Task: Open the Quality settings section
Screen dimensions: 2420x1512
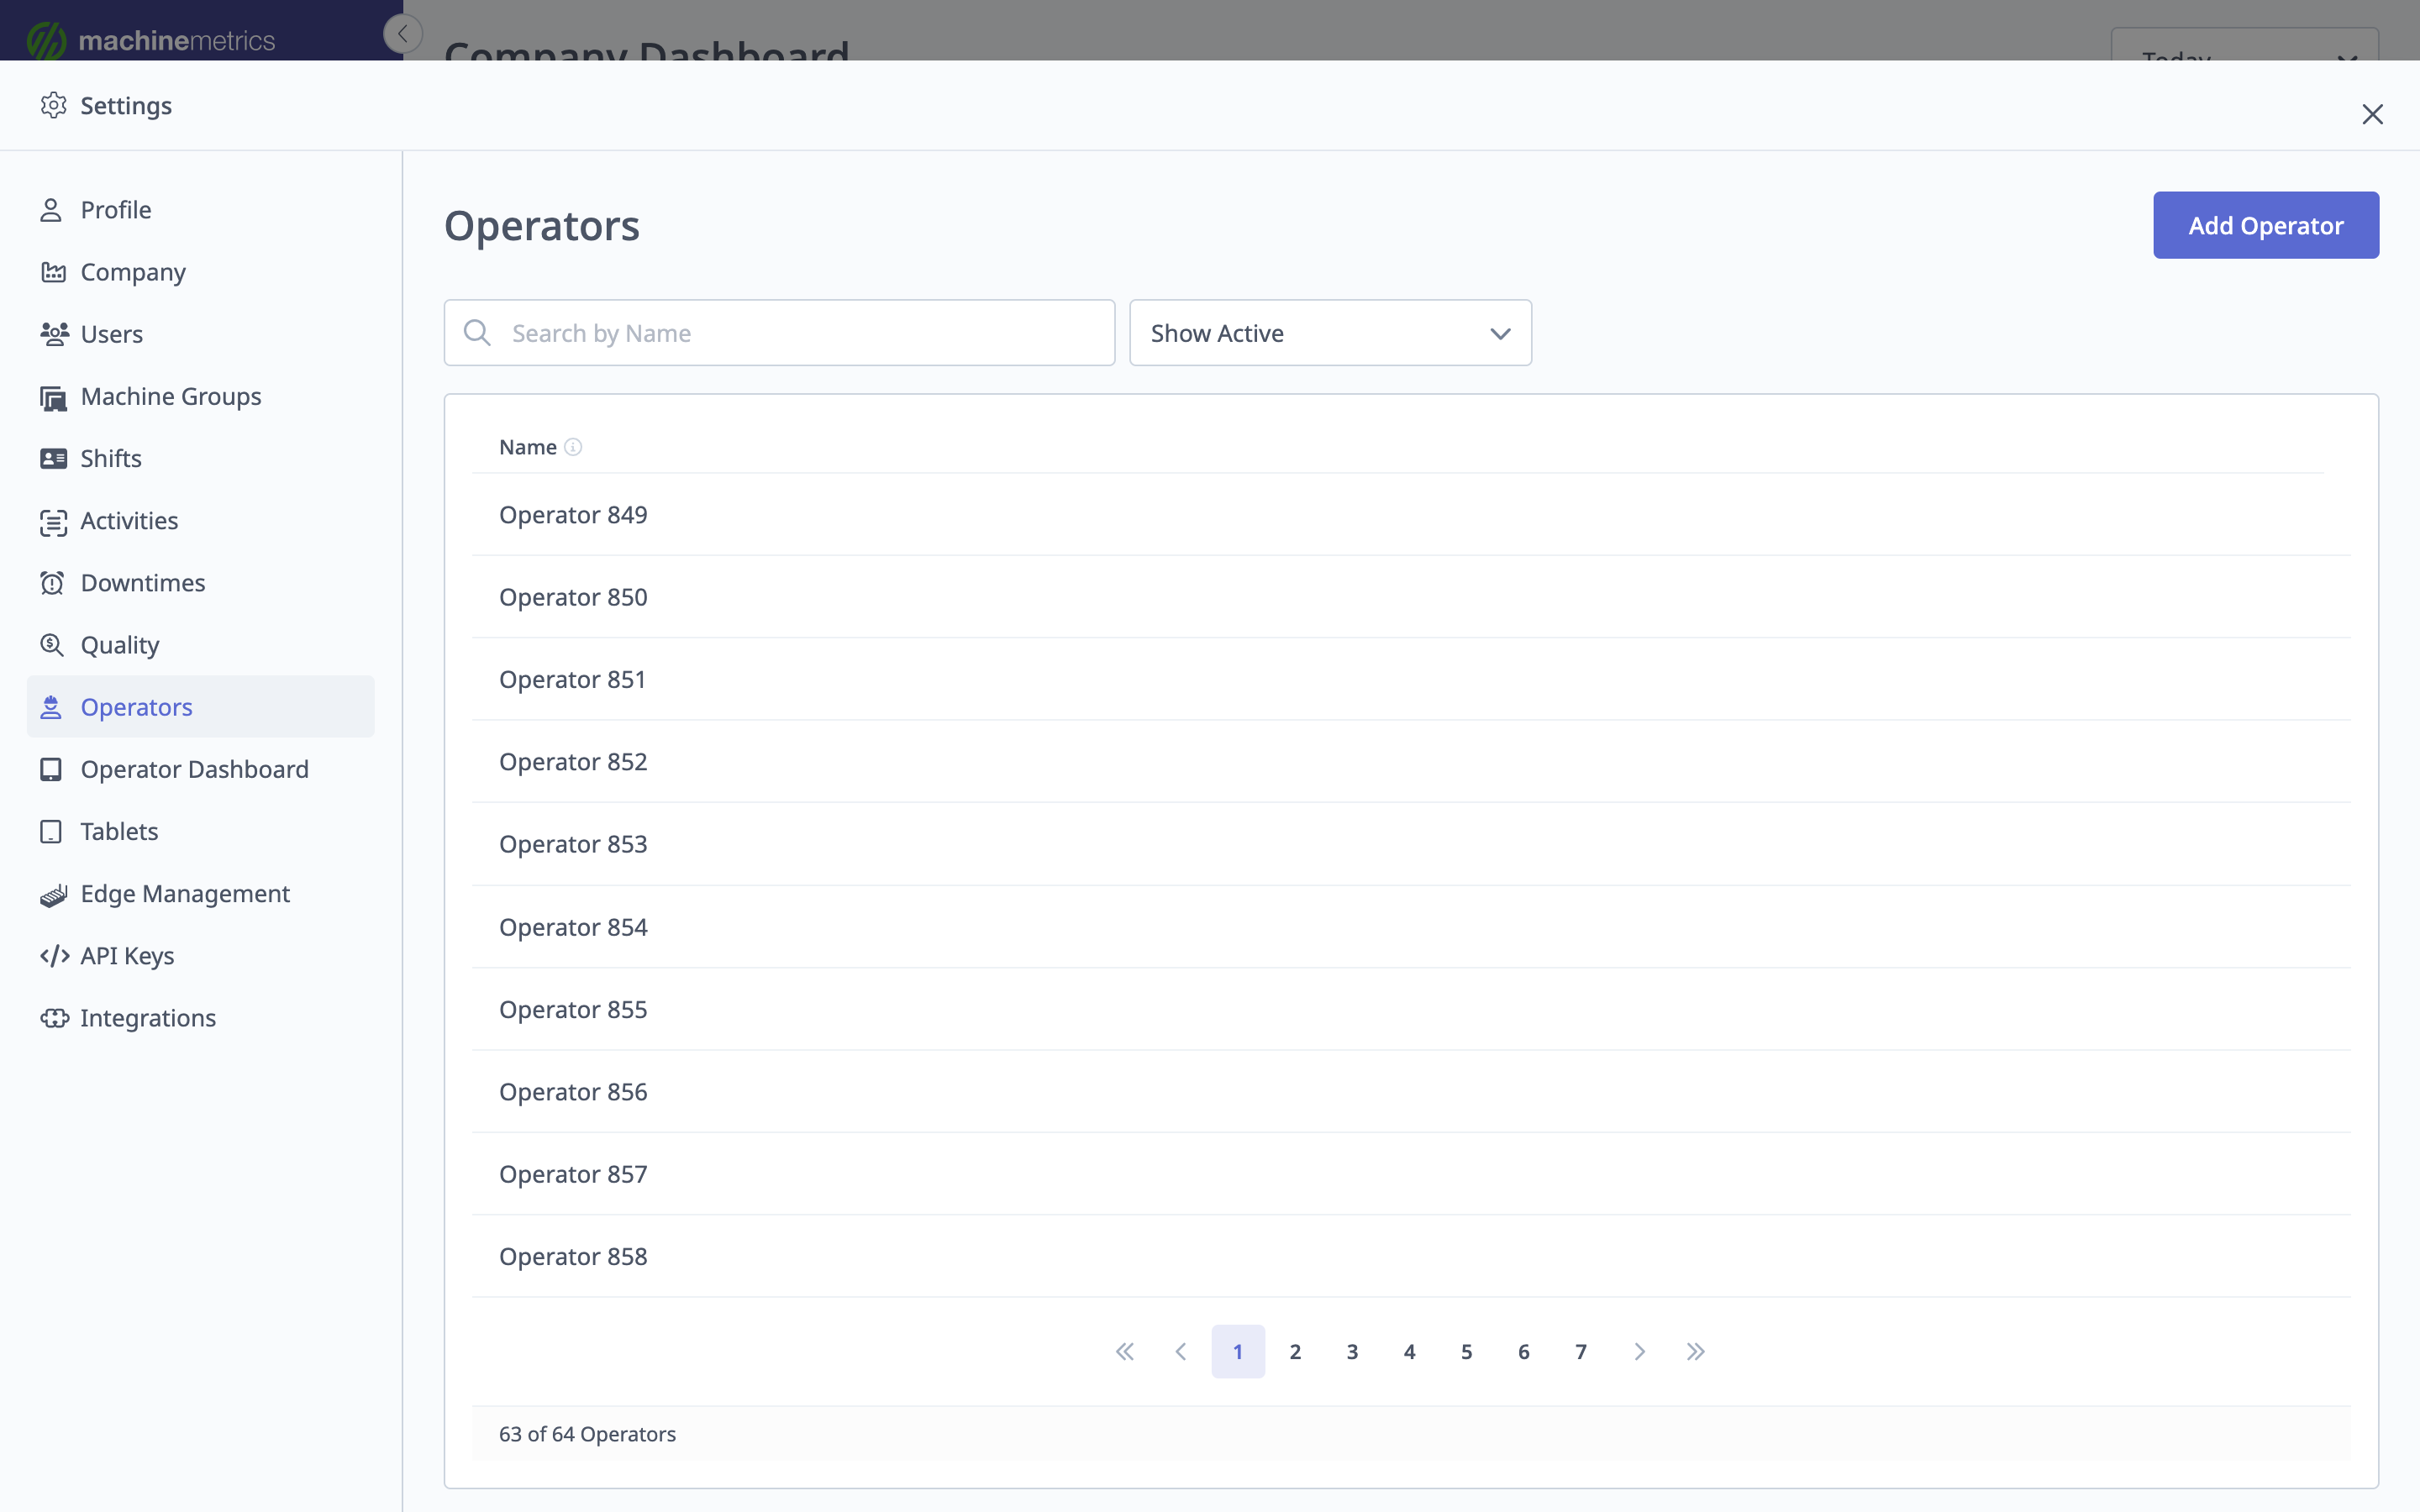Action: pyautogui.click(x=200, y=645)
